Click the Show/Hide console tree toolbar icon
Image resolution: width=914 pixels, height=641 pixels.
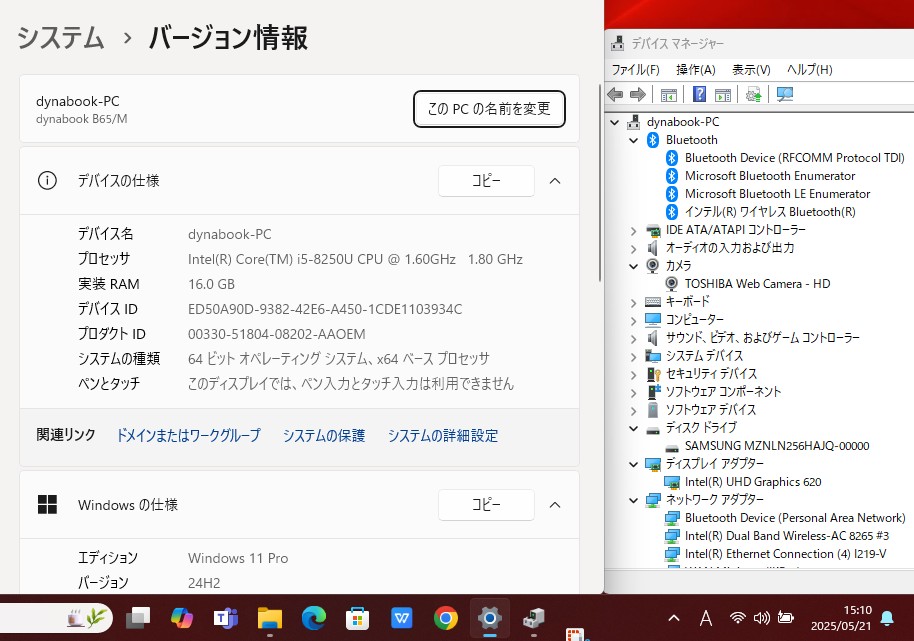tap(669, 94)
